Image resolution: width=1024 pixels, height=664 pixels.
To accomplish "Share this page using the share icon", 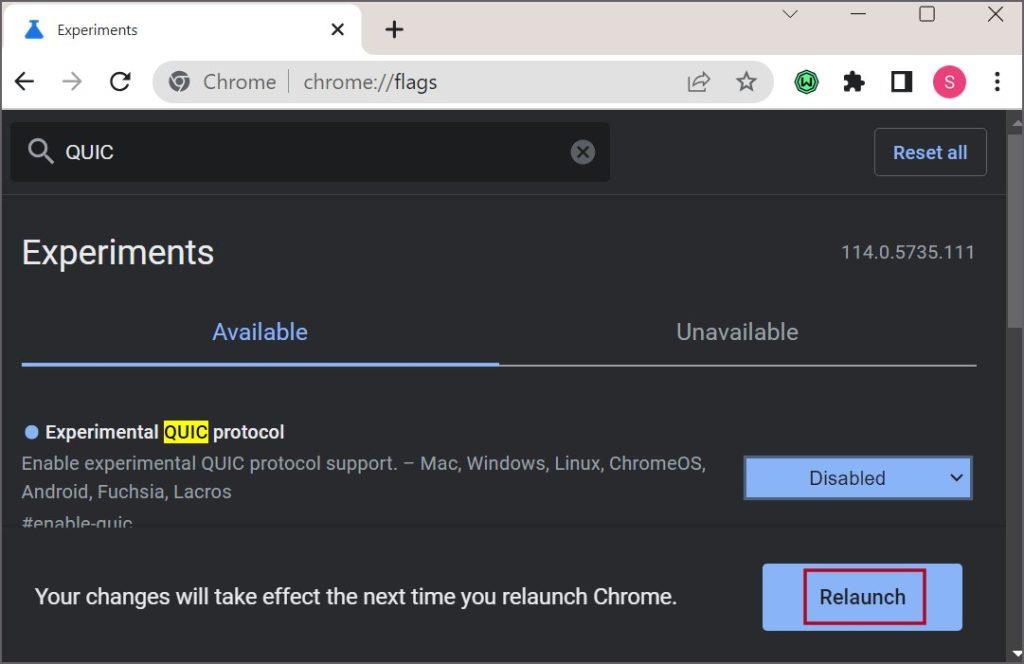I will point(698,82).
